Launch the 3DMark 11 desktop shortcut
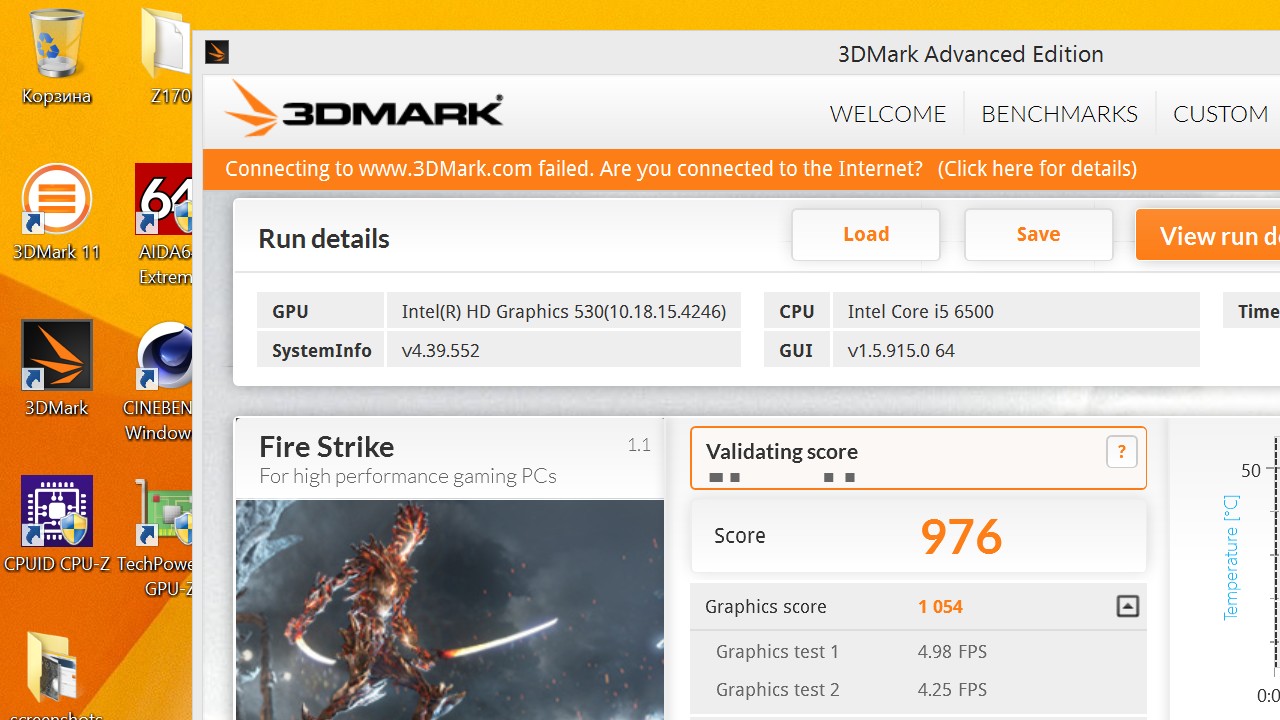1280x720 pixels. [56, 212]
